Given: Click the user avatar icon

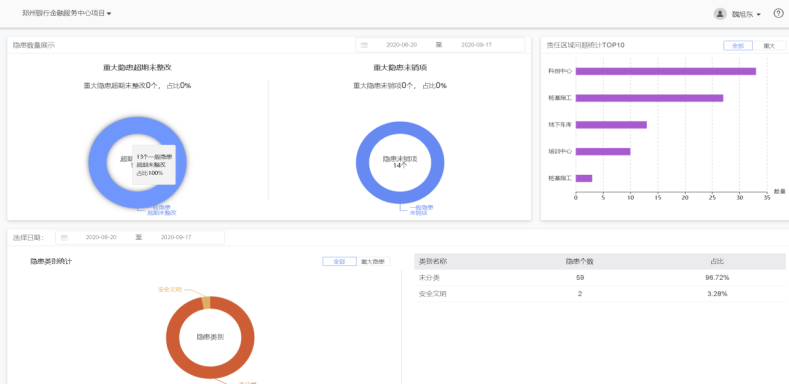Looking at the screenshot, I should click(720, 14).
